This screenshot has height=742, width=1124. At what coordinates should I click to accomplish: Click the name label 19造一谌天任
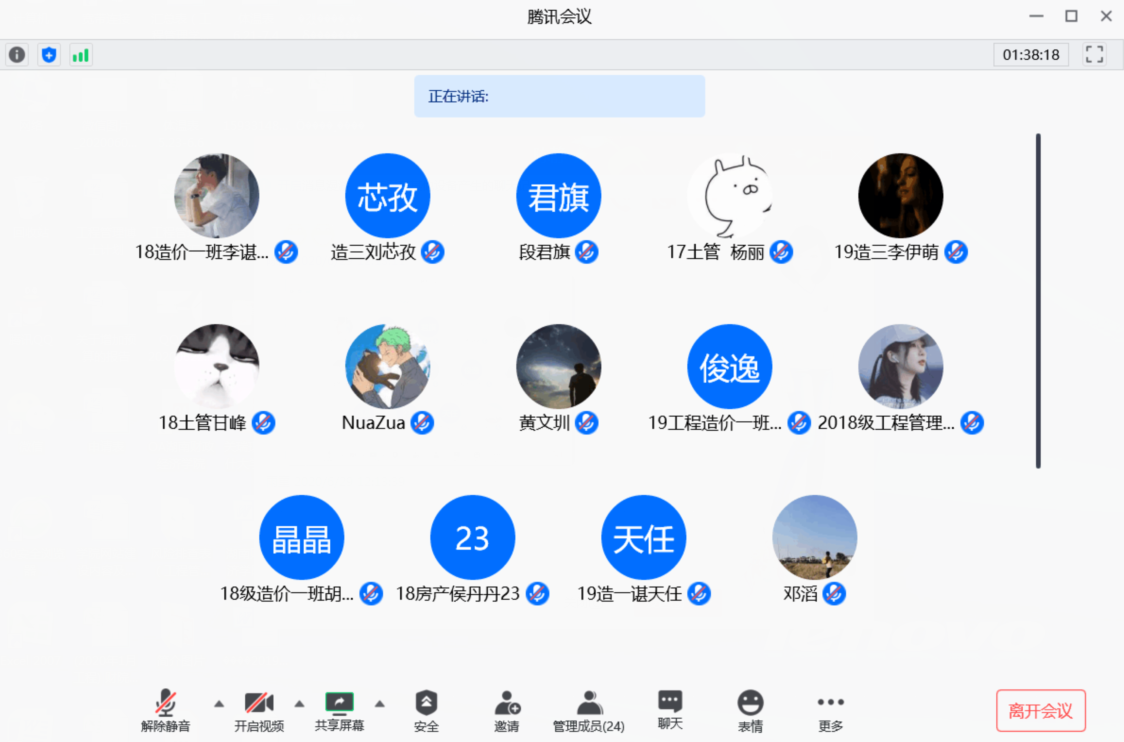pyautogui.click(x=629, y=594)
